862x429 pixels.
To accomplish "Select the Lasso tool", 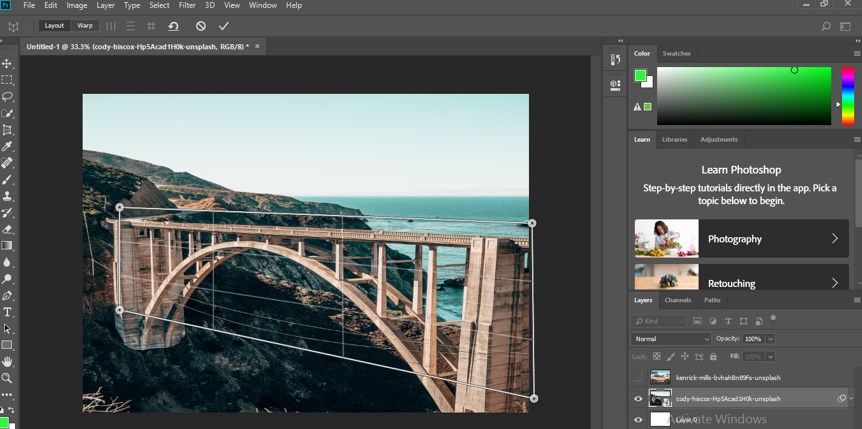I will (7, 97).
